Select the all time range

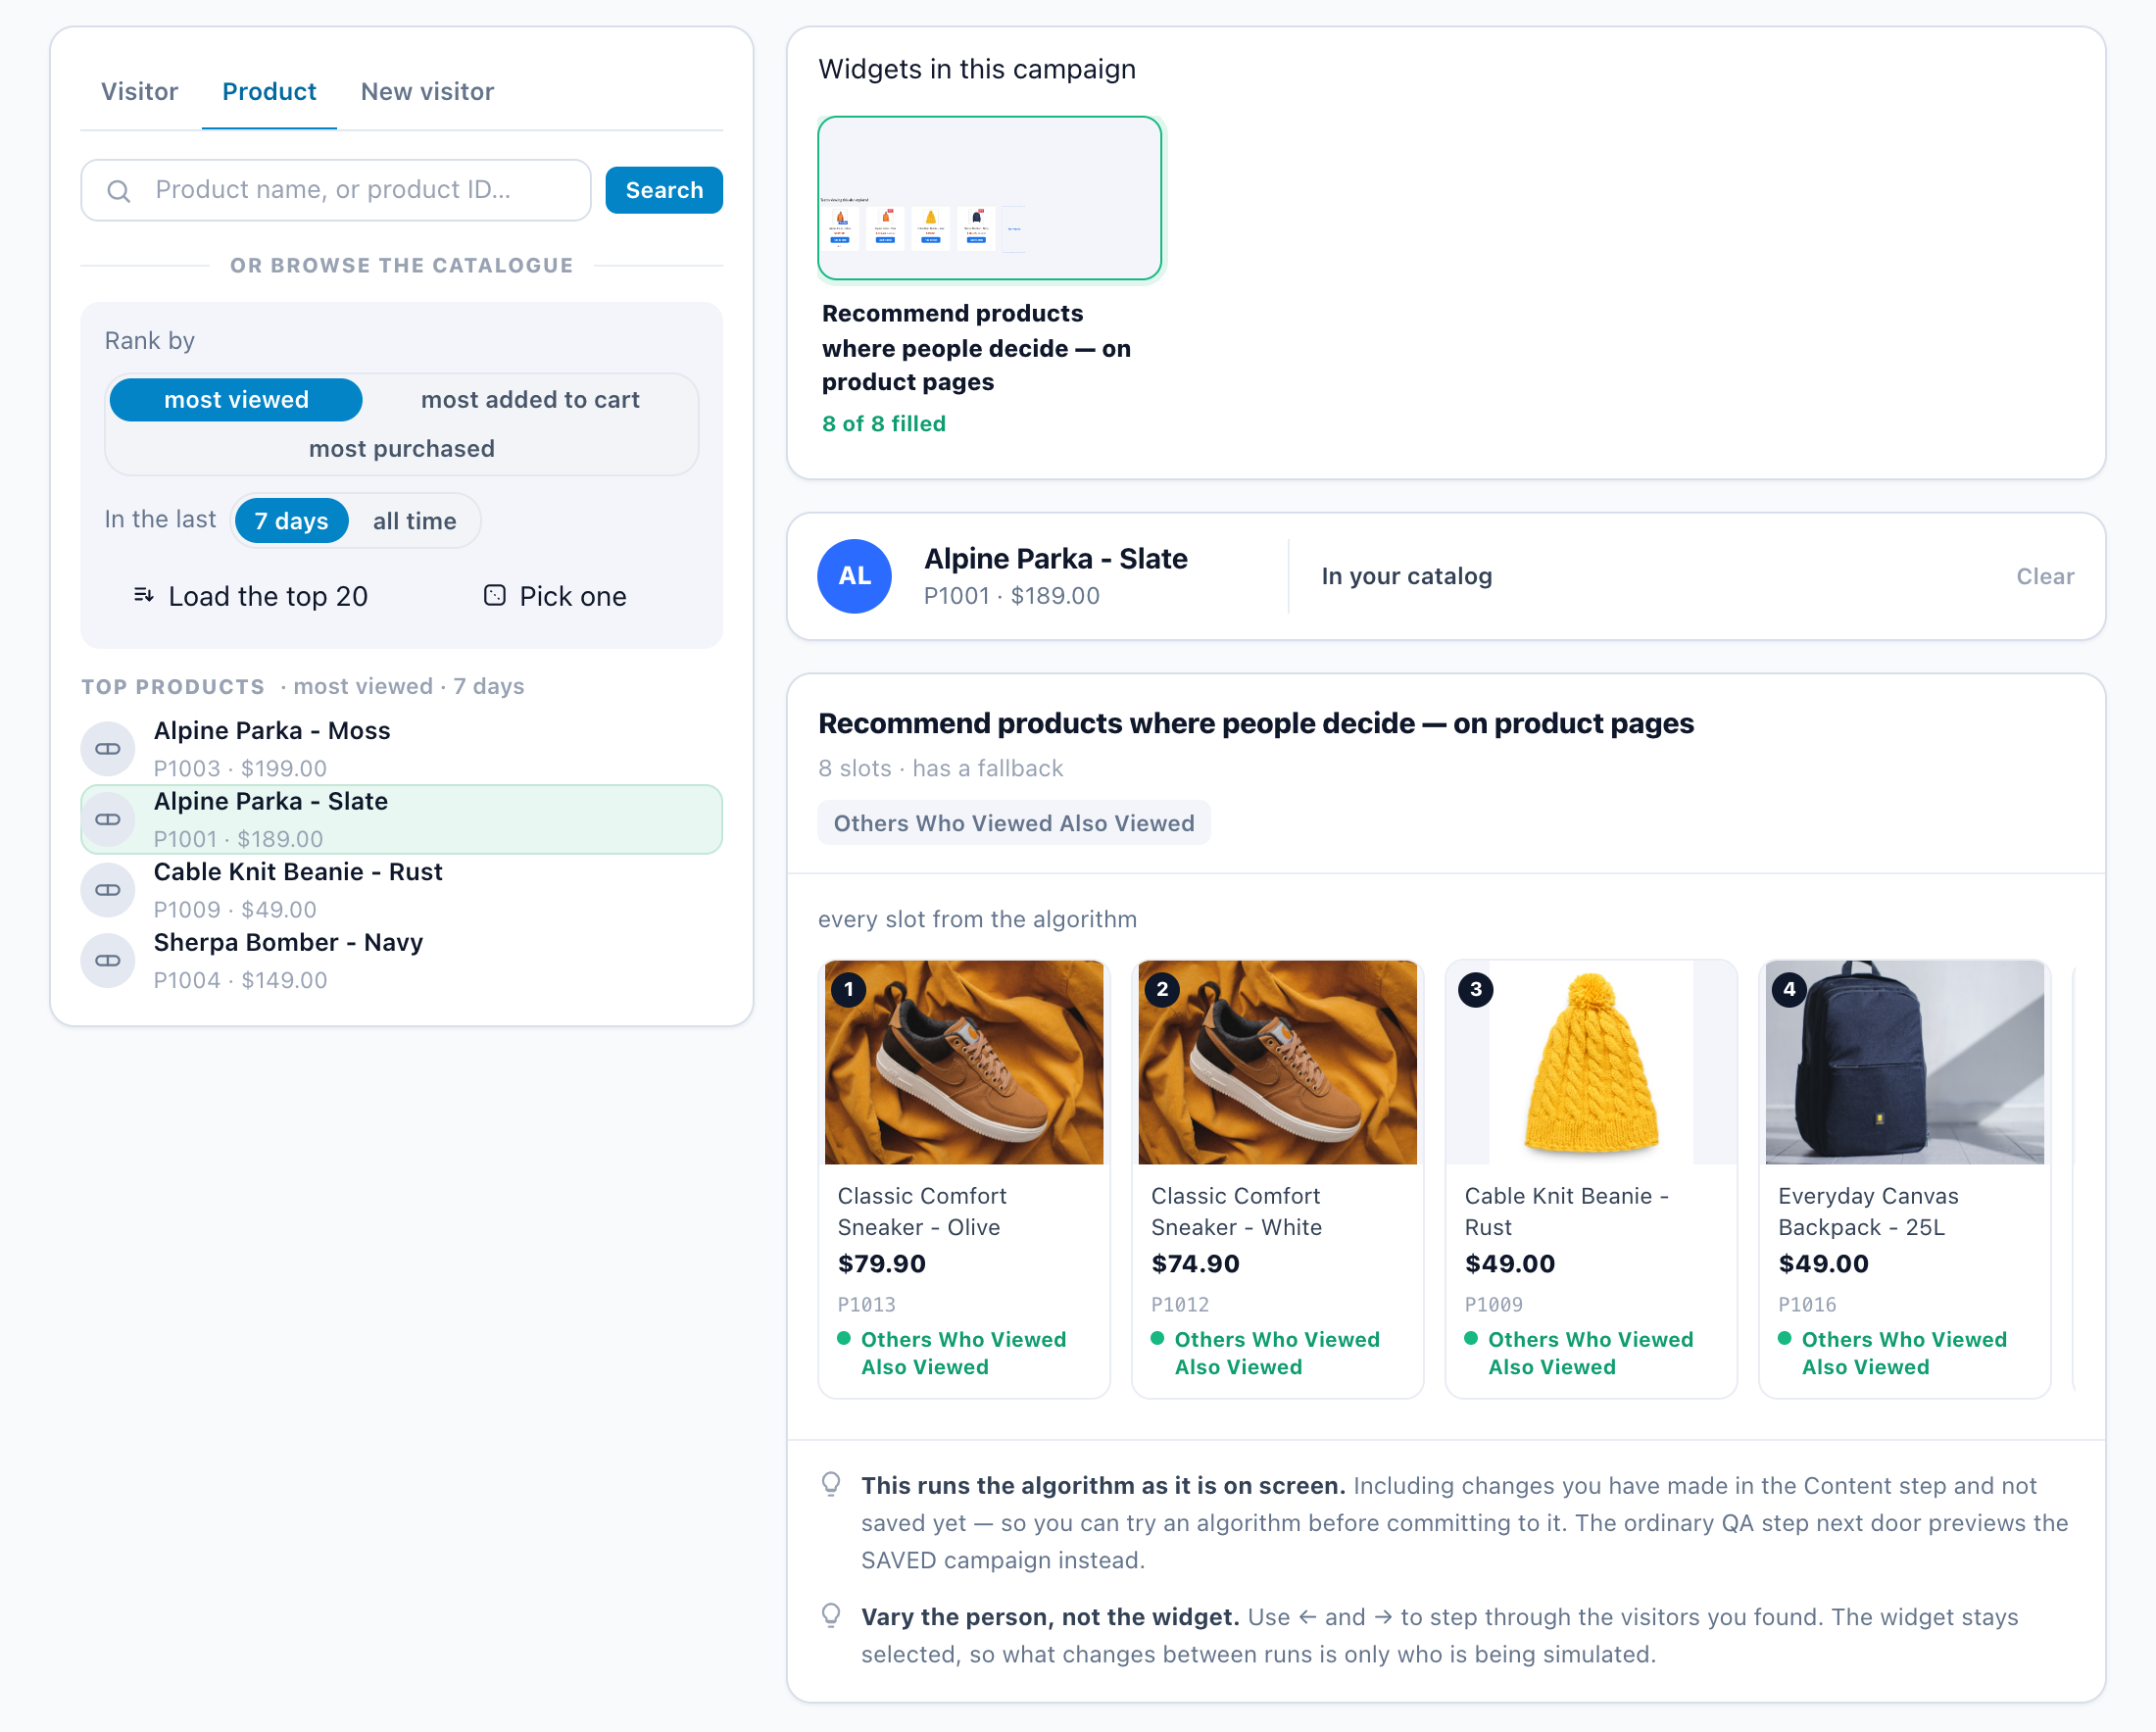415,520
